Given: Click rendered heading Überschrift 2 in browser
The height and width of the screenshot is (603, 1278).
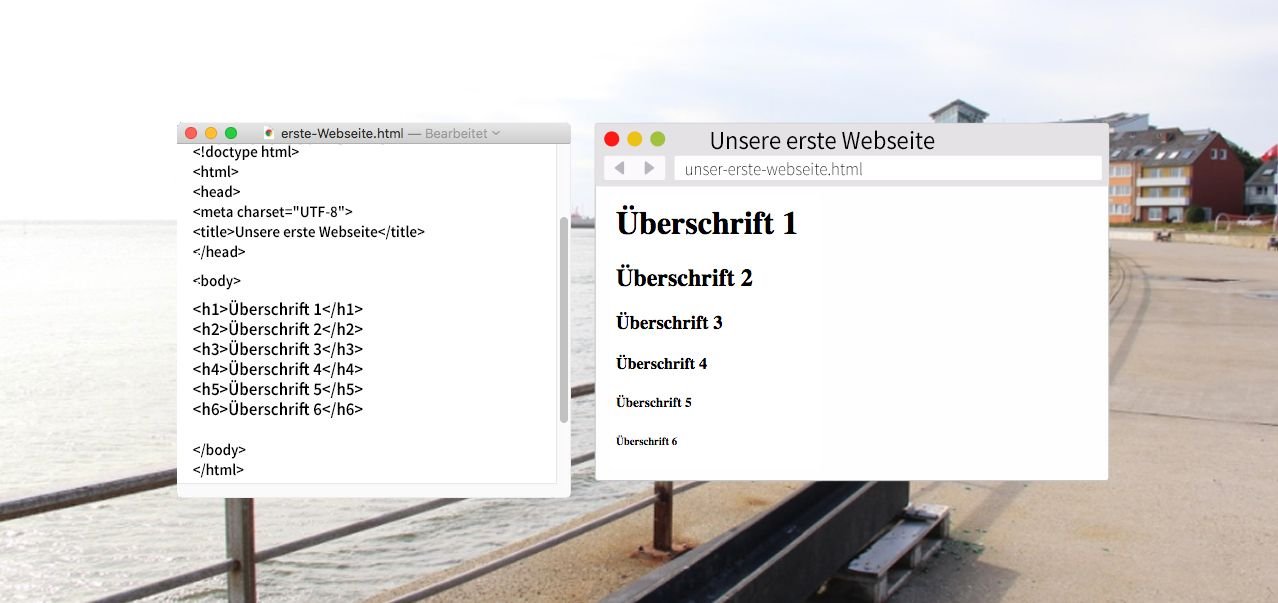Looking at the screenshot, I should click(684, 277).
